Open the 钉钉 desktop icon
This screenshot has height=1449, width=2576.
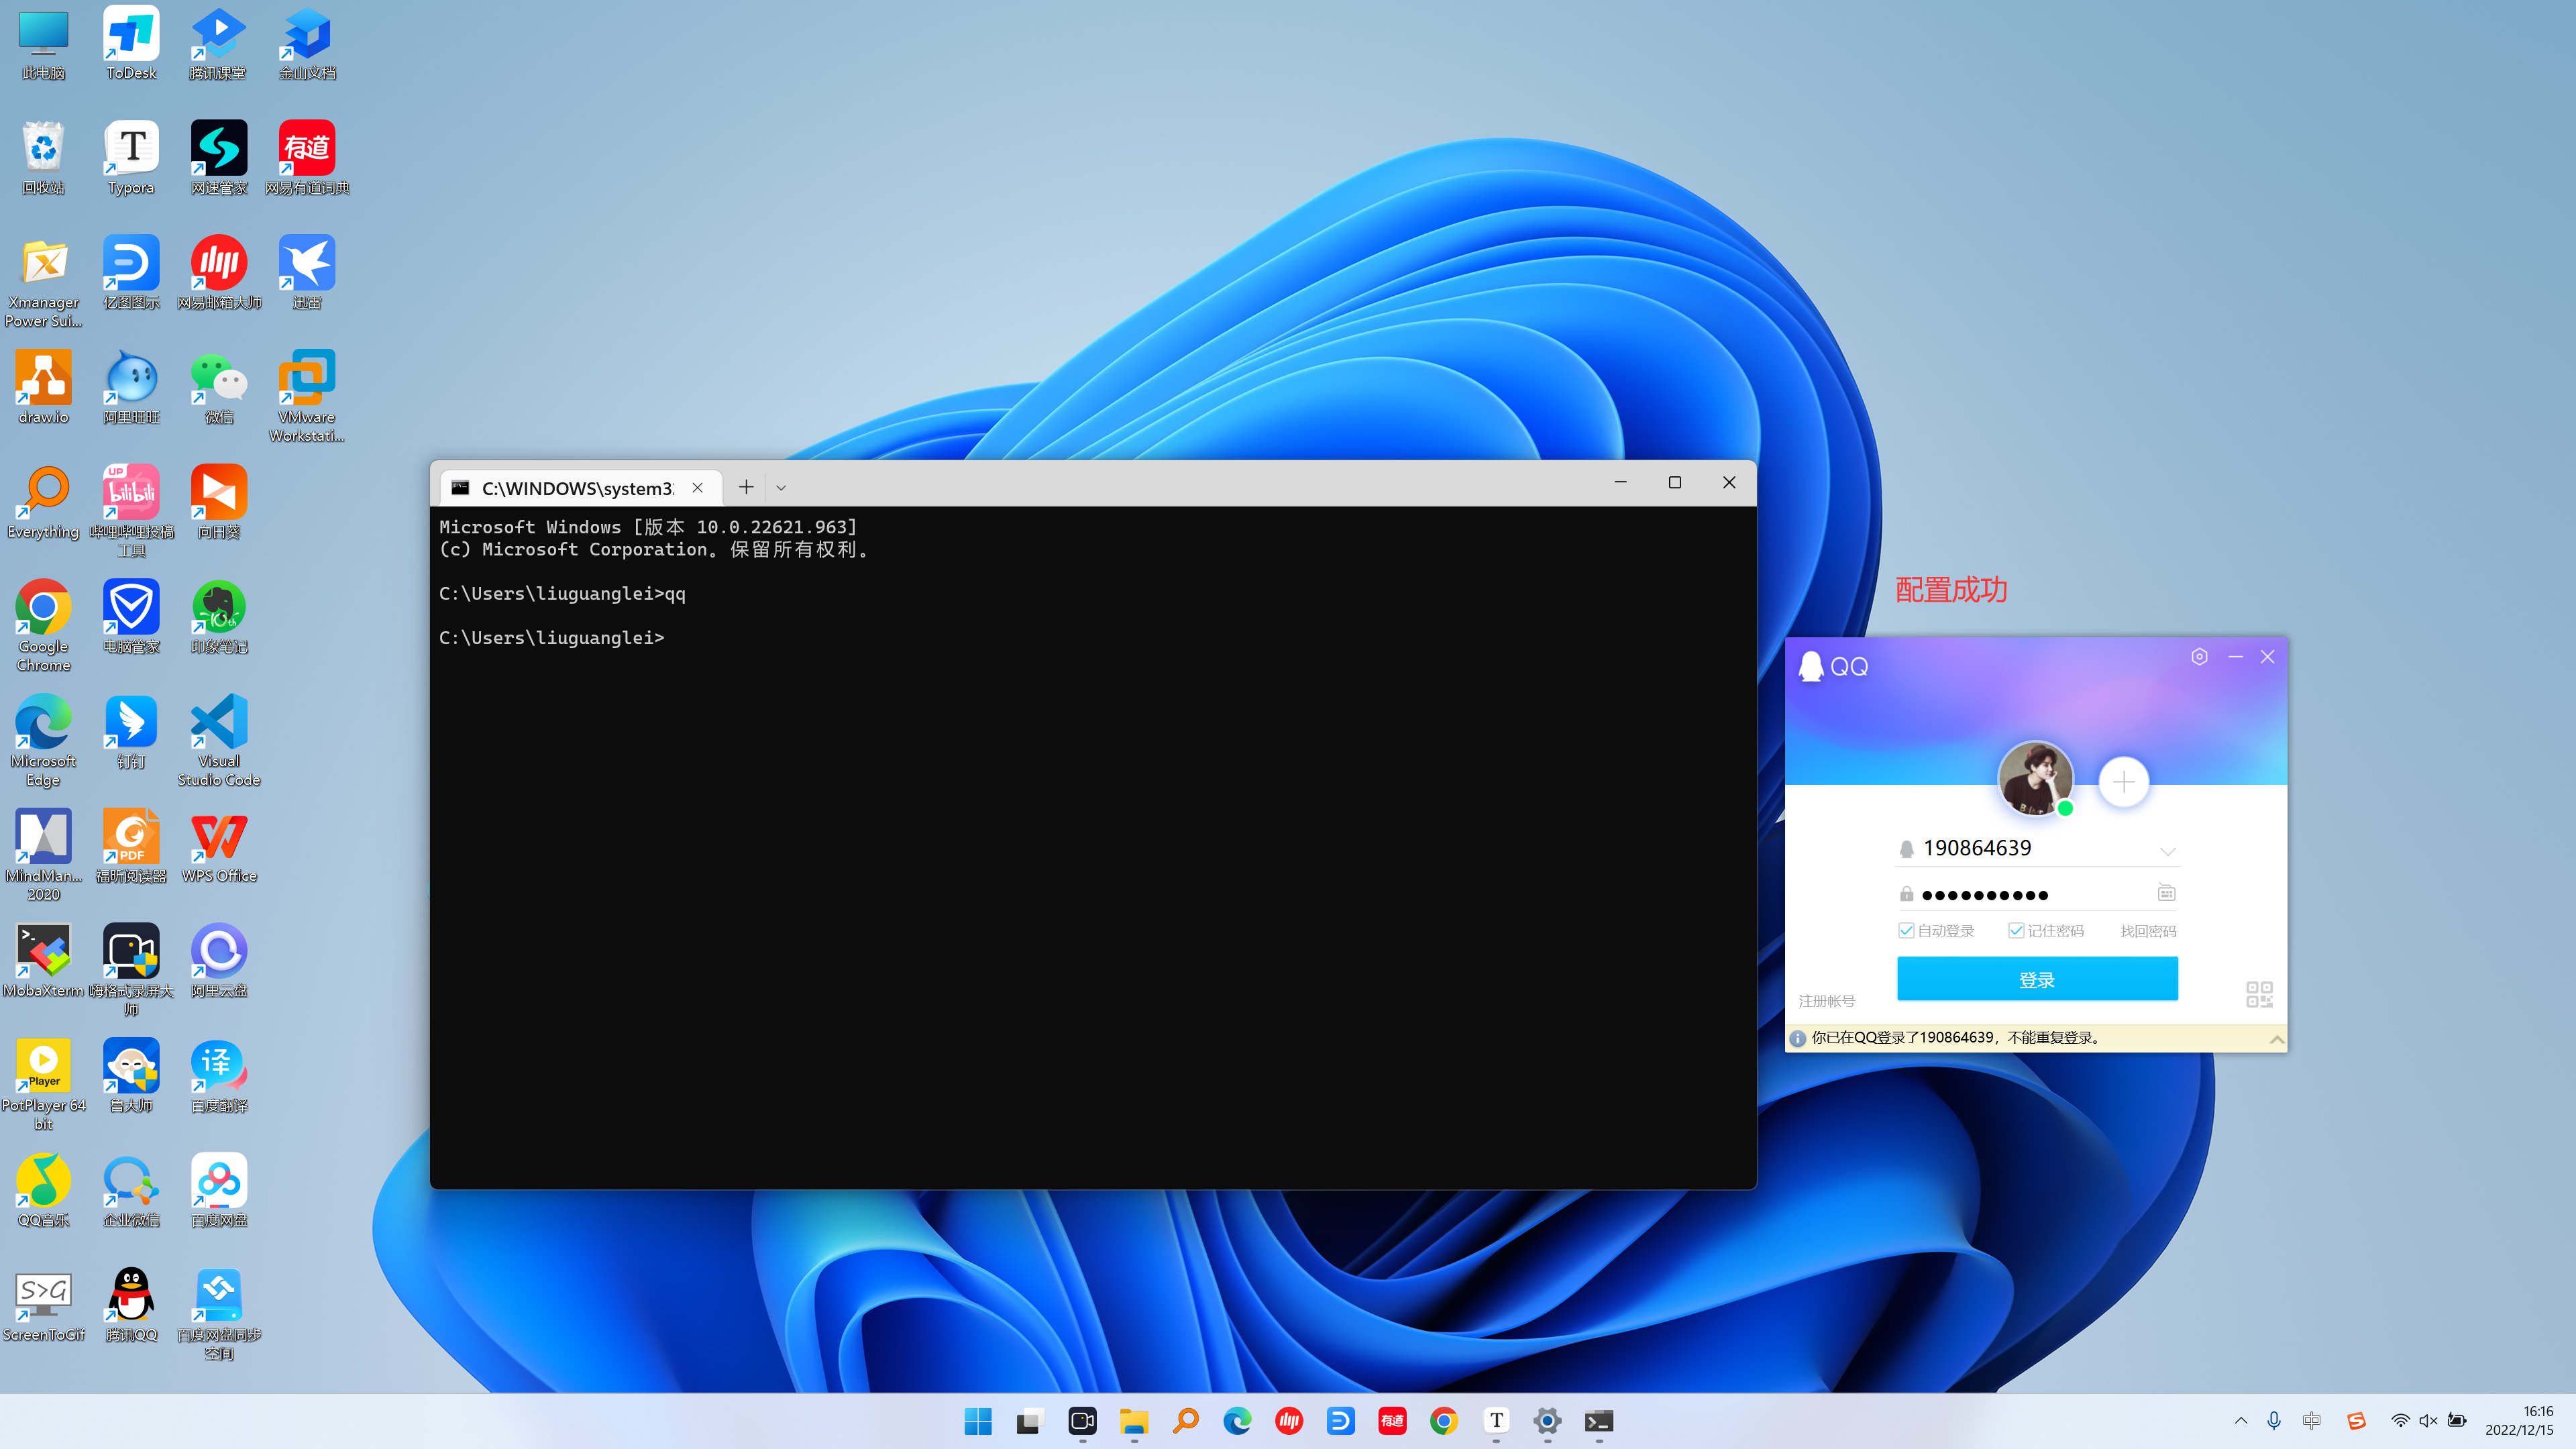131,731
